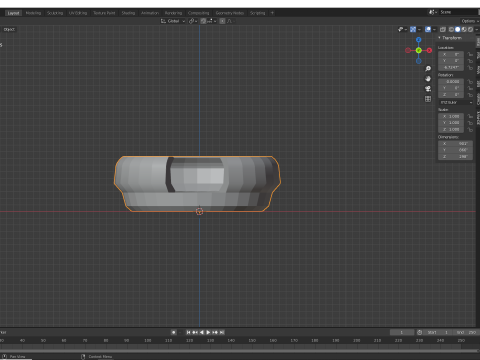Click the green Y axis gizmo center
The height and width of the screenshot is (360, 480).
tap(419, 50)
